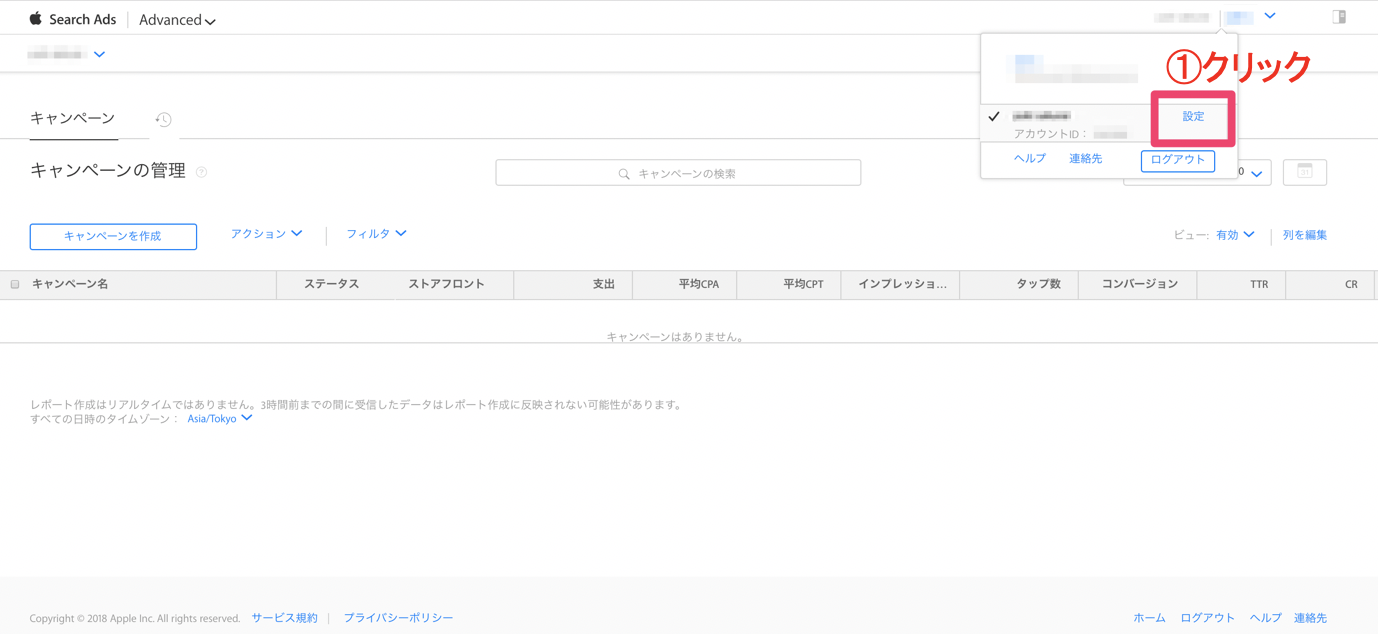This screenshot has width=1378, height=634.
Task: Click the magnifier icon in search box
Action: click(x=624, y=174)
